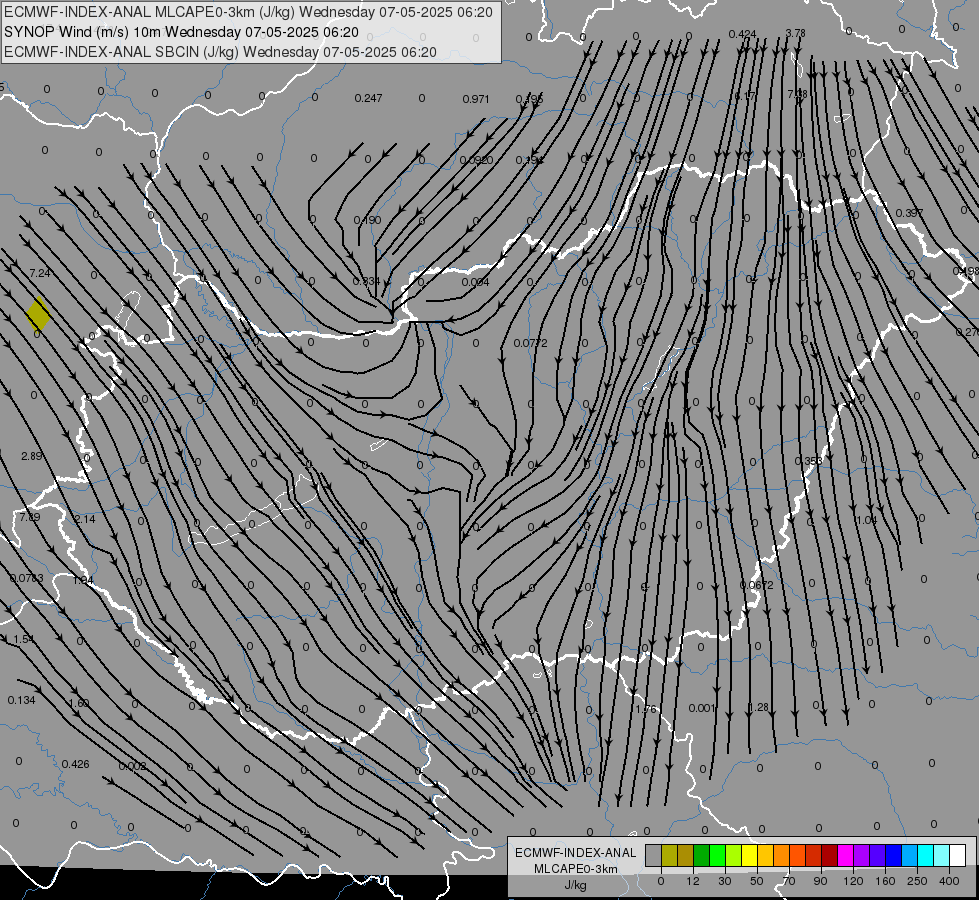The height and width of the screenshot is (900, 979).
Task: Pick the white legend swatch
Action: (x=958, y=856)
